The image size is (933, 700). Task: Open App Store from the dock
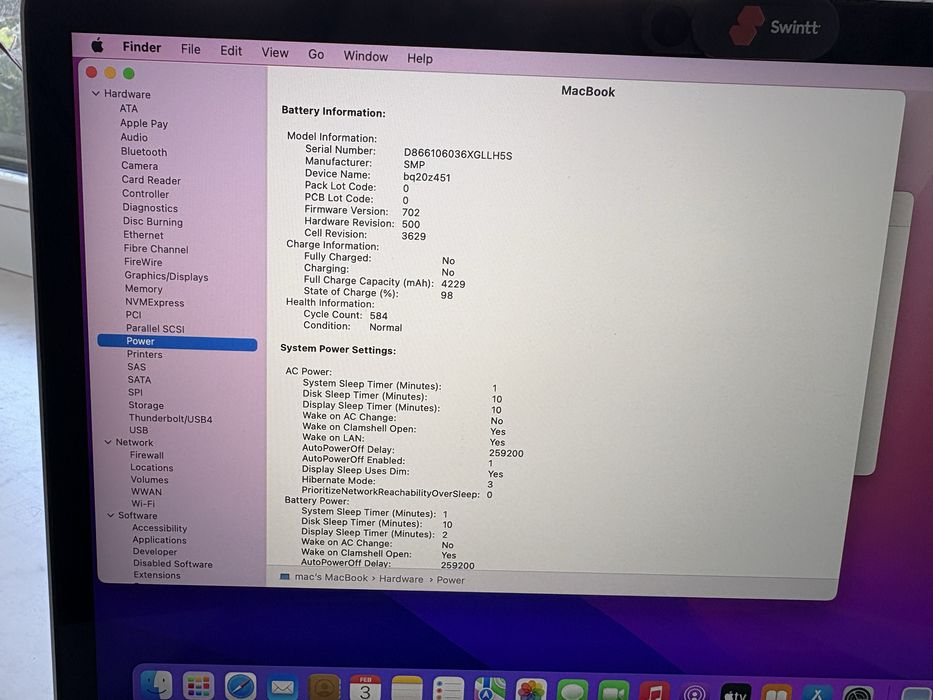(817, 694)
